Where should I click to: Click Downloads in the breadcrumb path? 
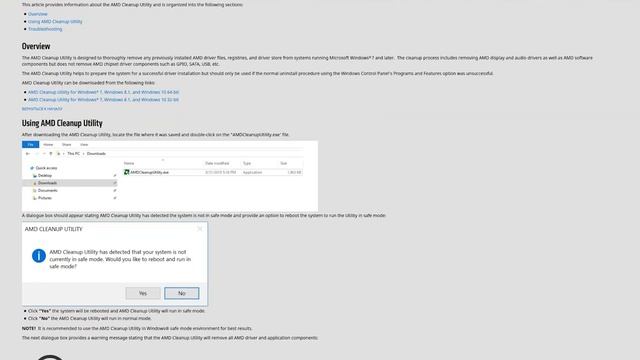point(96,154)
